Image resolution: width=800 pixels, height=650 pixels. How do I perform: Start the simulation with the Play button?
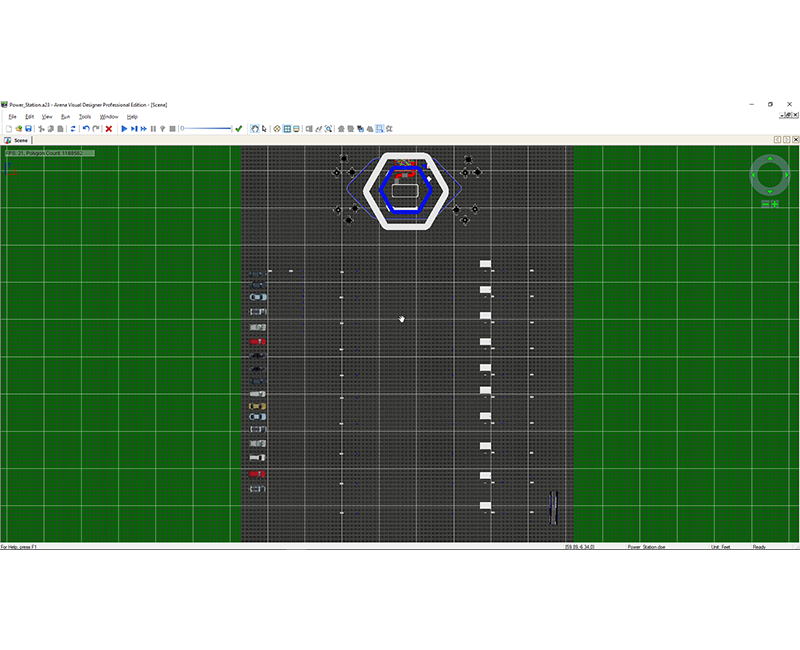[124, 129]
